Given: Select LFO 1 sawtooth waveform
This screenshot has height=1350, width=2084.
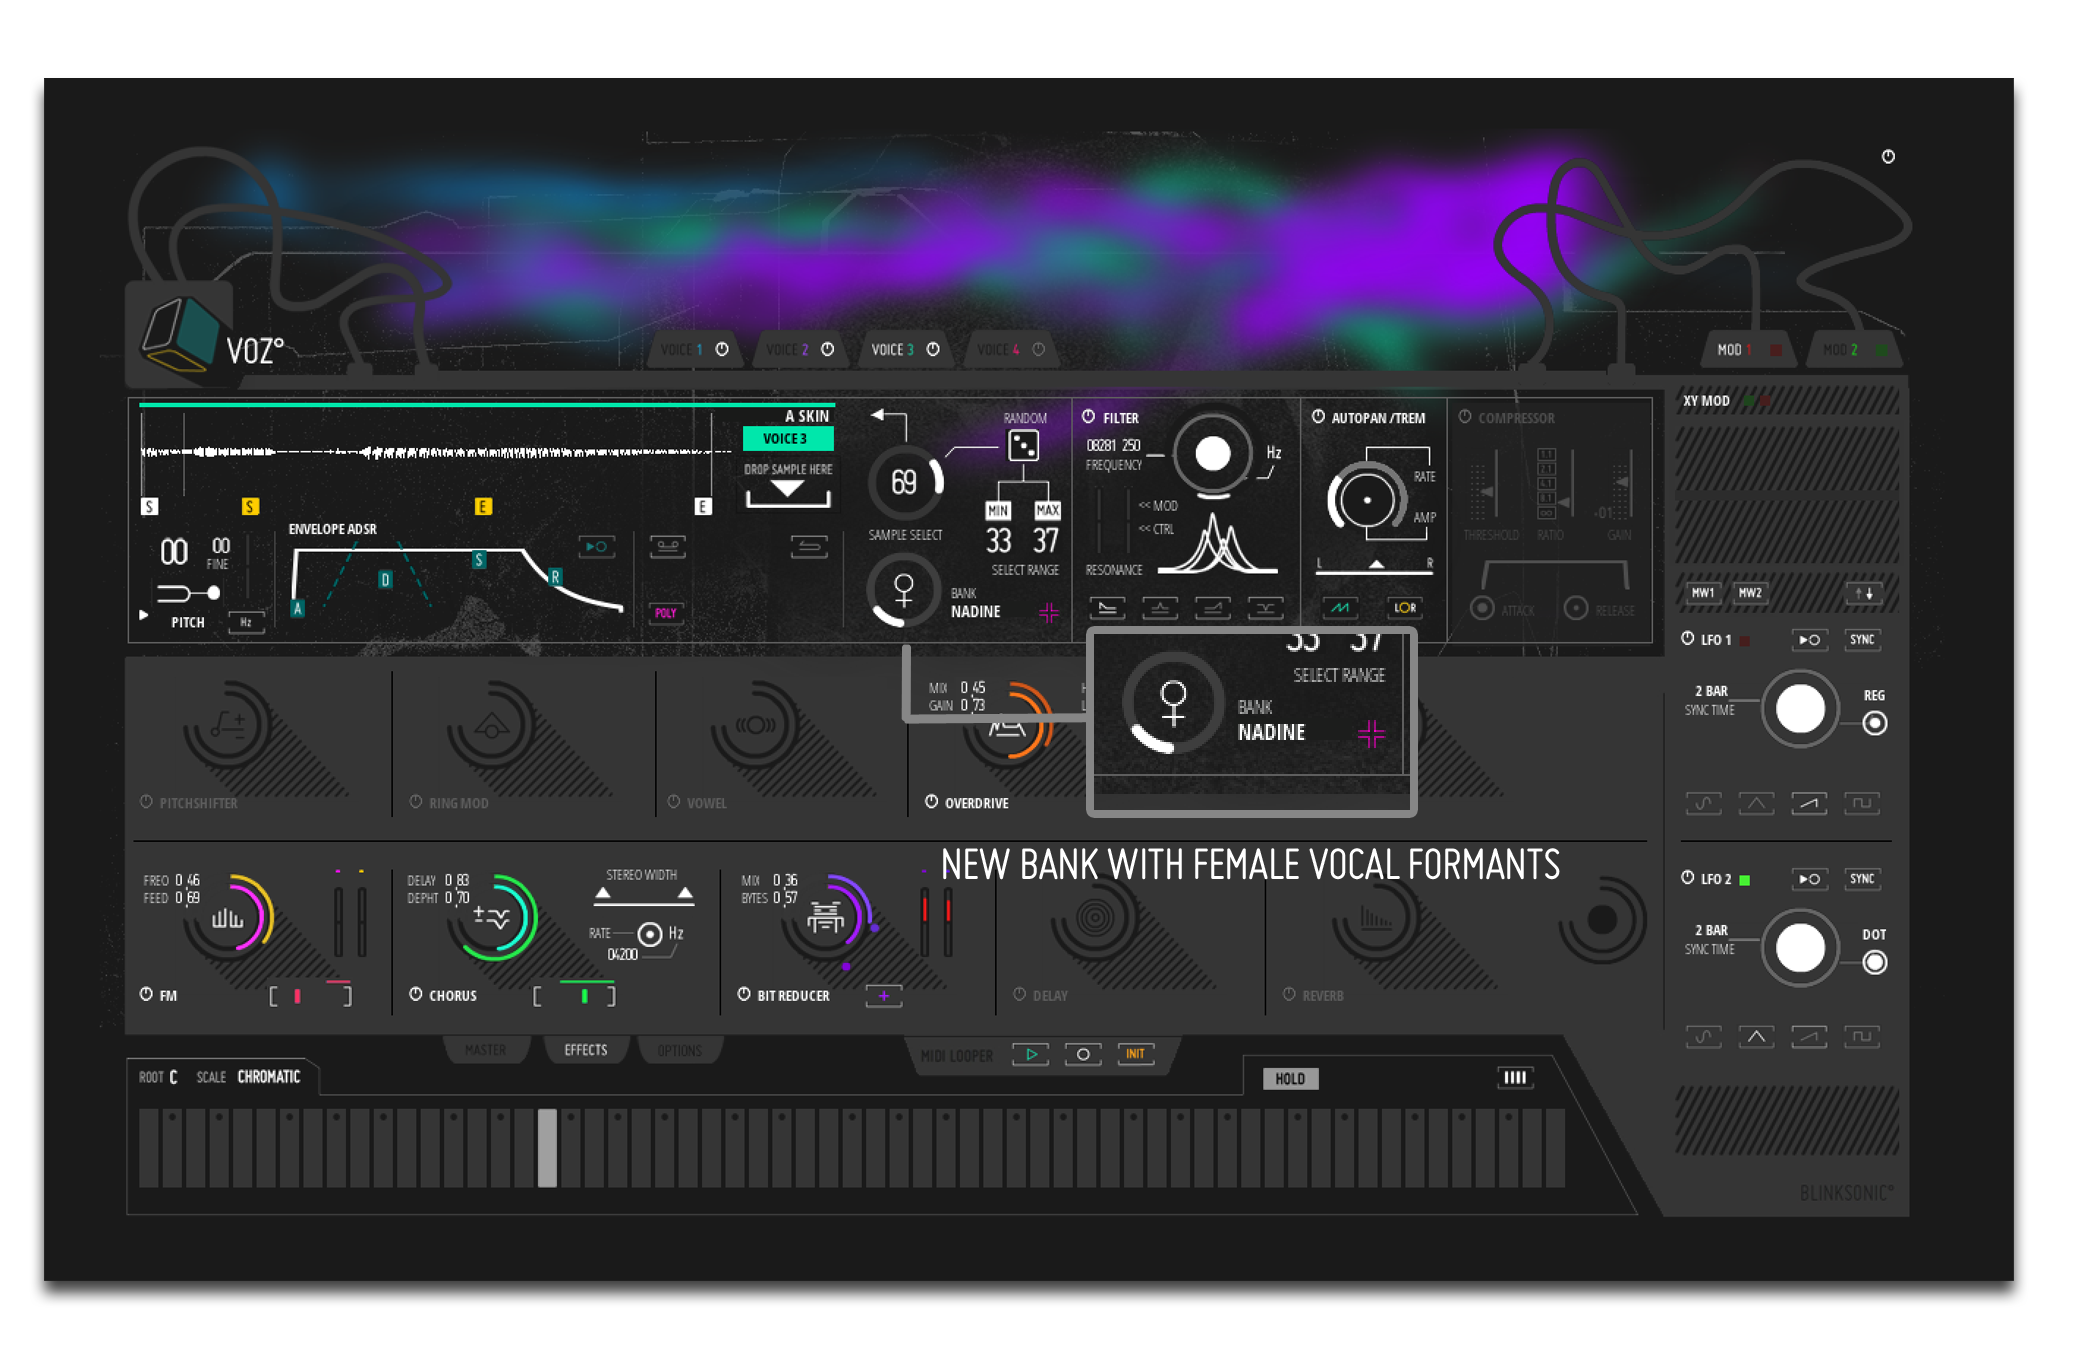Looking at the screenshot, I should [1809, 803].
